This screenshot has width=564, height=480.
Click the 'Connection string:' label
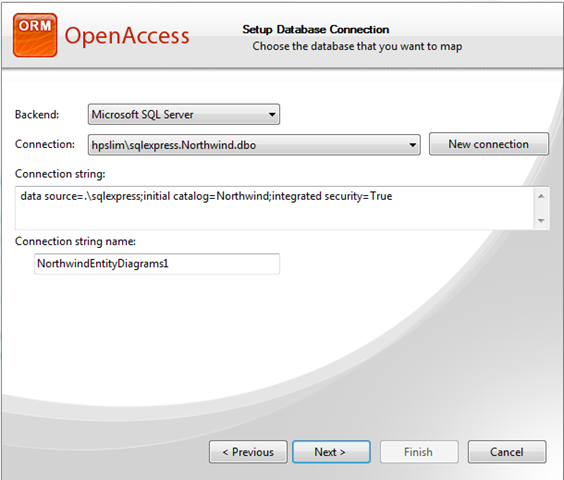pyautogui.click(x=60, y=174)
